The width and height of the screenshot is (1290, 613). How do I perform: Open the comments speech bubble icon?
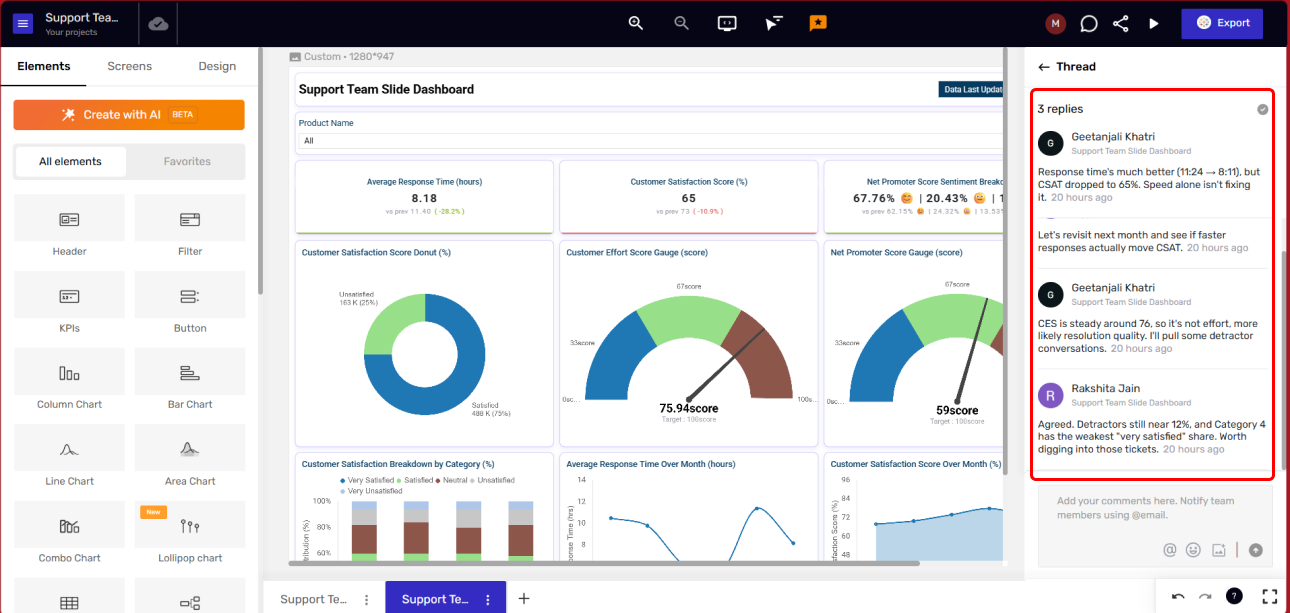pyautogui.click(x=1089, y=23)
